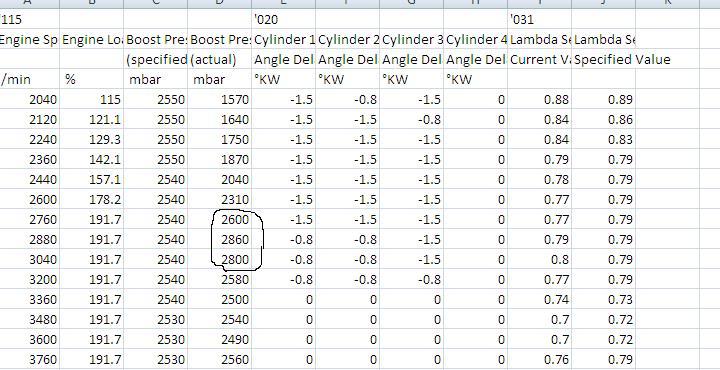The image size is (720, 370).
Task: Select actual boost pressure cell 1870
Action: pos(219,160)
